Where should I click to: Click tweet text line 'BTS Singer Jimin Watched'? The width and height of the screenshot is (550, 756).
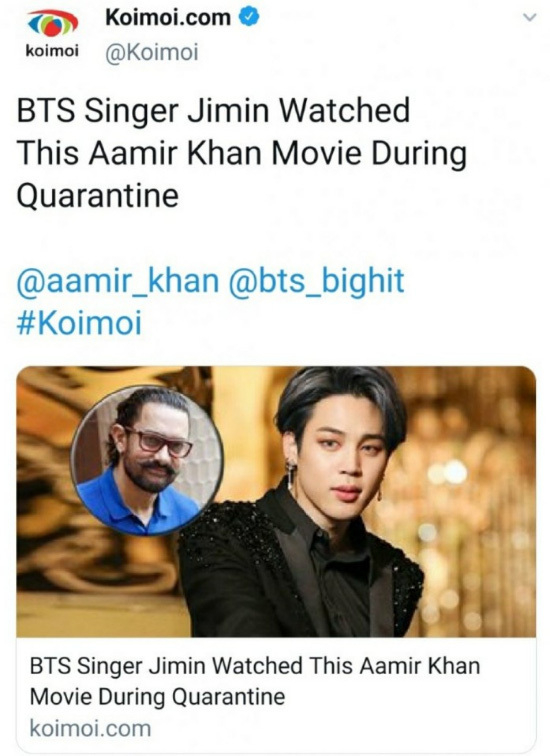[x=213, y=111]
